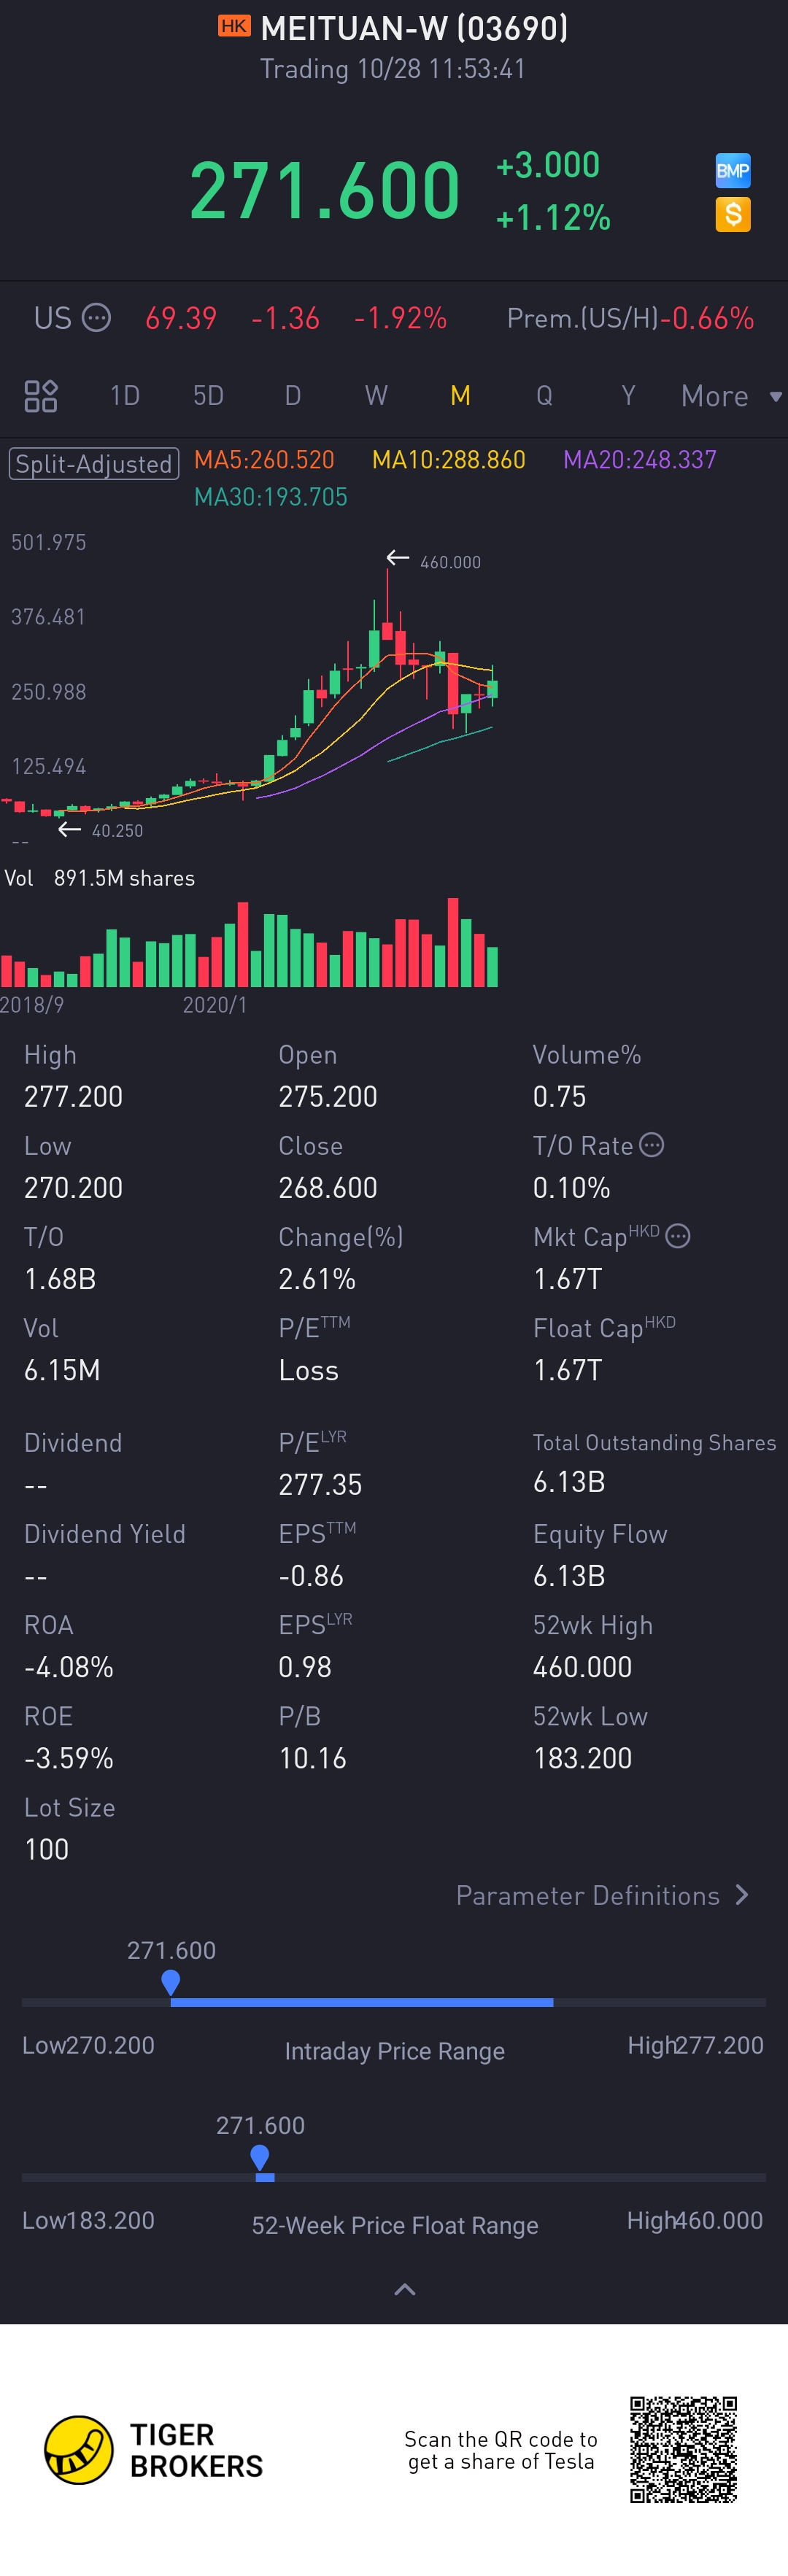Tap the High 277.200 stat

coord(73,1076)
